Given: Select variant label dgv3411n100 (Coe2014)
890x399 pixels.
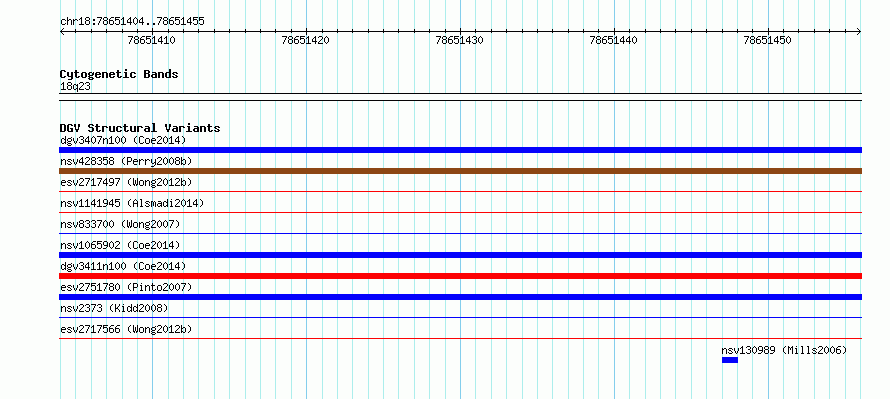Looking at the screenshot, I should pyautogui.click(x=123, y=266).
